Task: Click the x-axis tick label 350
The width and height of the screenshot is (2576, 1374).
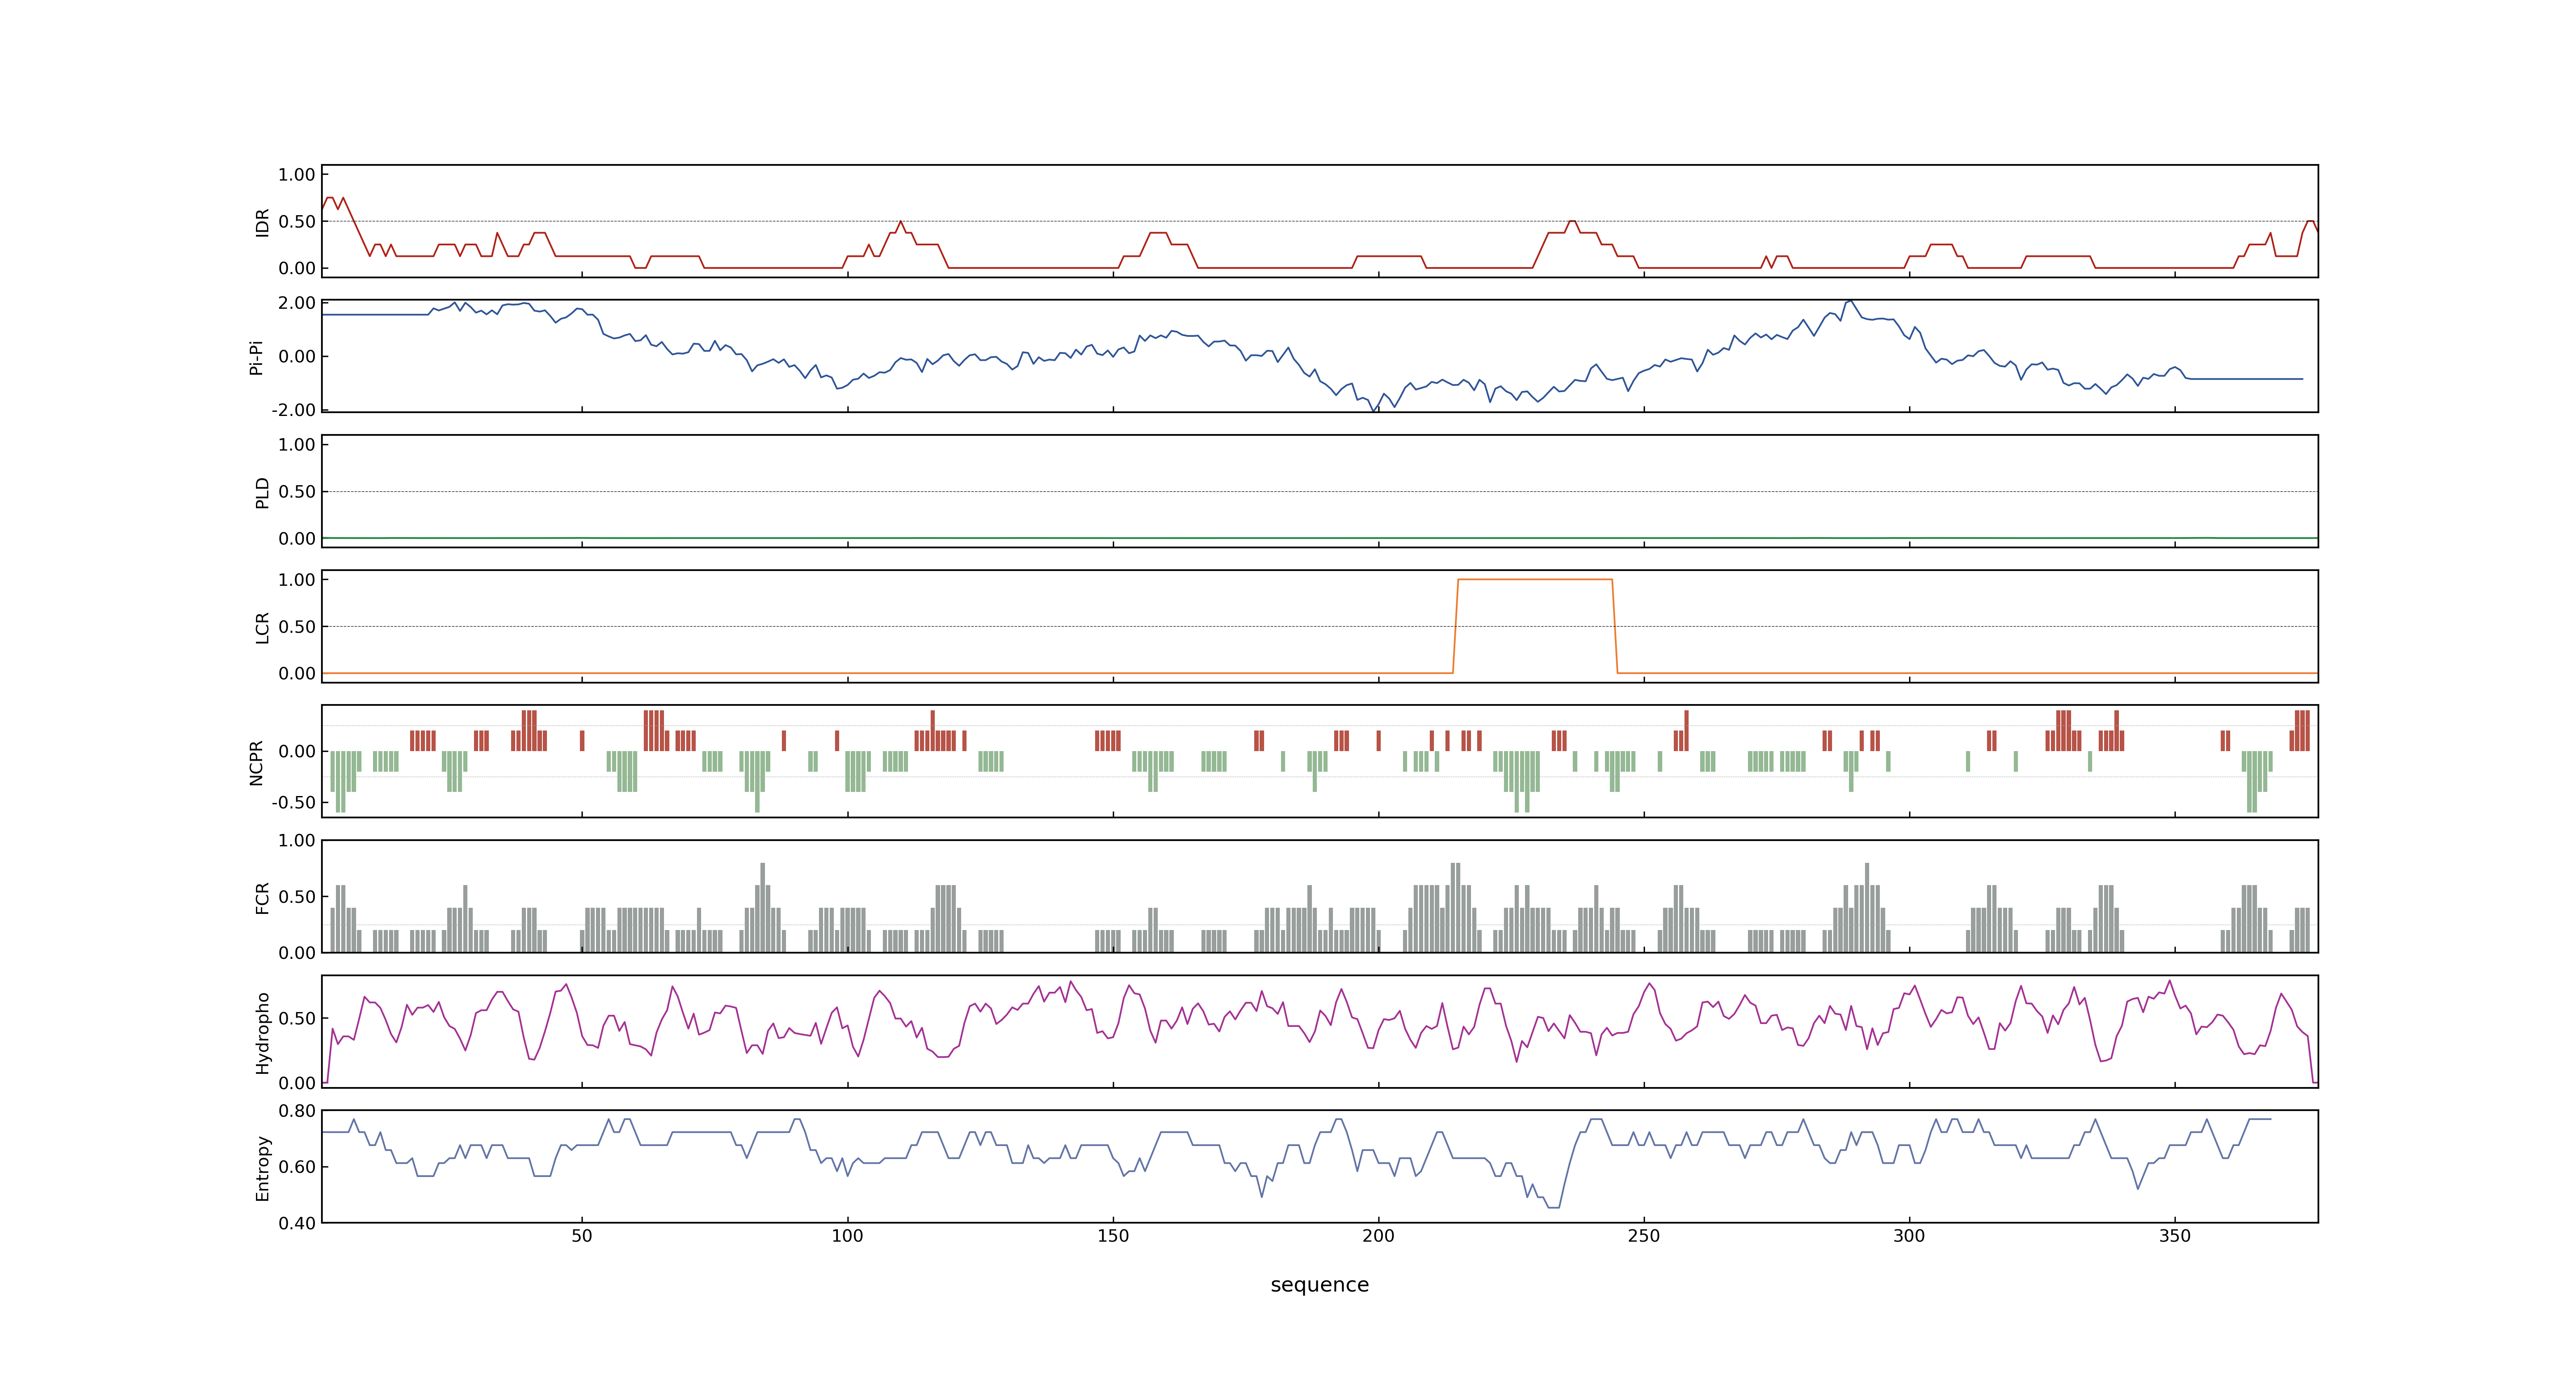Action: (2175, 1236)
